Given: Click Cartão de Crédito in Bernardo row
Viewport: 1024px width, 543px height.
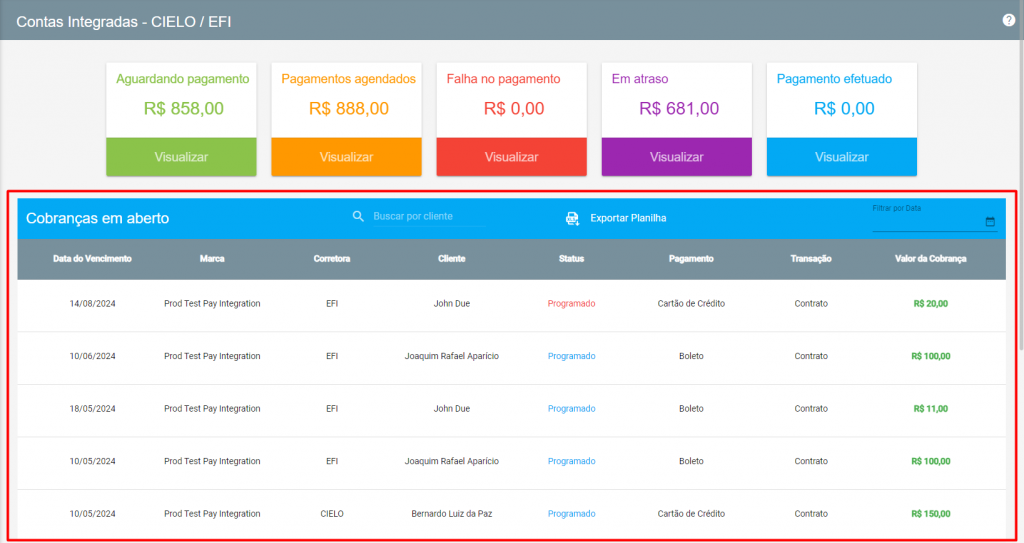Looking at the screenshot, I should (691, 514).
